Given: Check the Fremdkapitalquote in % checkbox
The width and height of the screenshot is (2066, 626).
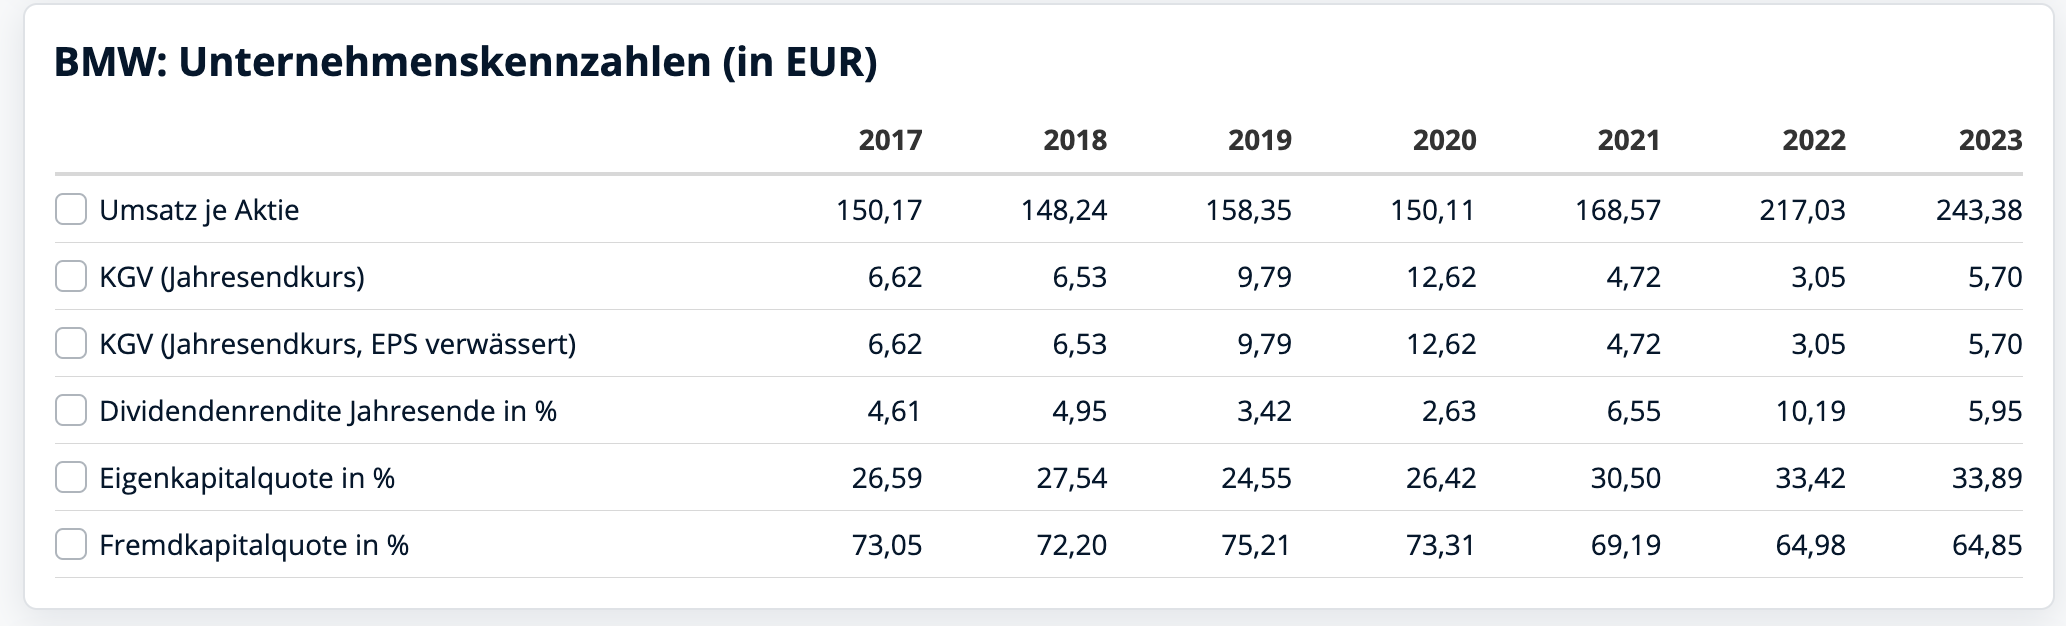Looking at the screenshot, I should (x=71, y=545).
